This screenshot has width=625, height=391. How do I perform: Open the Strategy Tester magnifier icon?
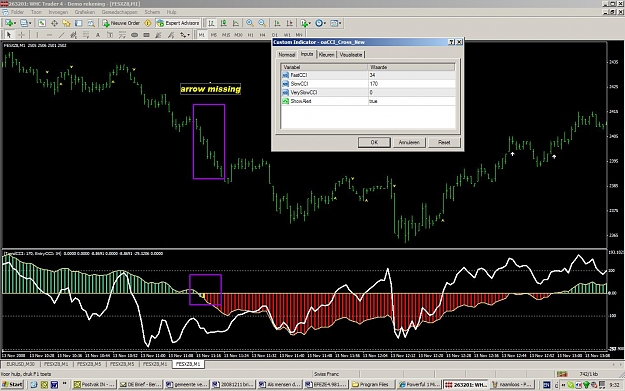(91, 23)
